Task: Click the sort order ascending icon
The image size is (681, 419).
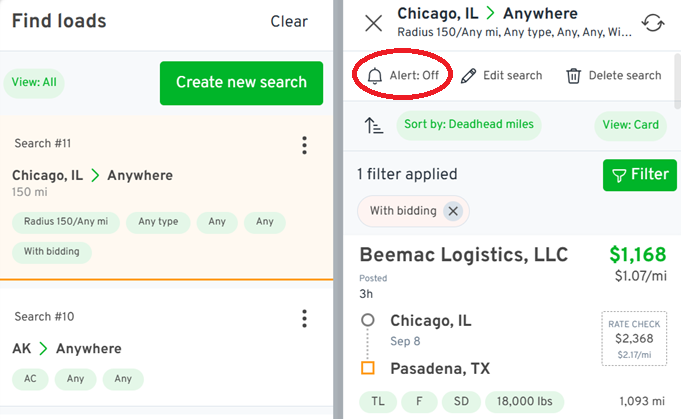Action: 373,125
